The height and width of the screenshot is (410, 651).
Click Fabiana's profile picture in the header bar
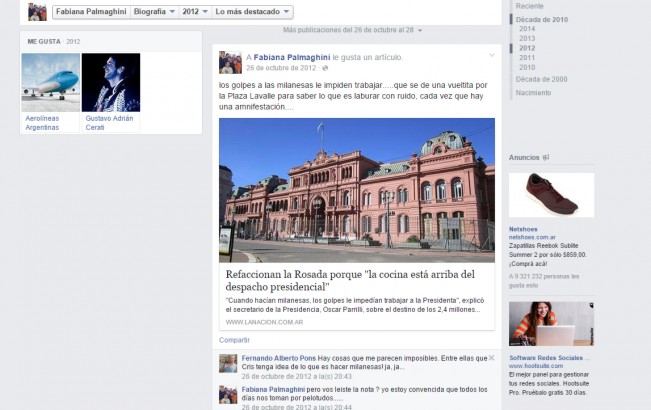point(37,11)
